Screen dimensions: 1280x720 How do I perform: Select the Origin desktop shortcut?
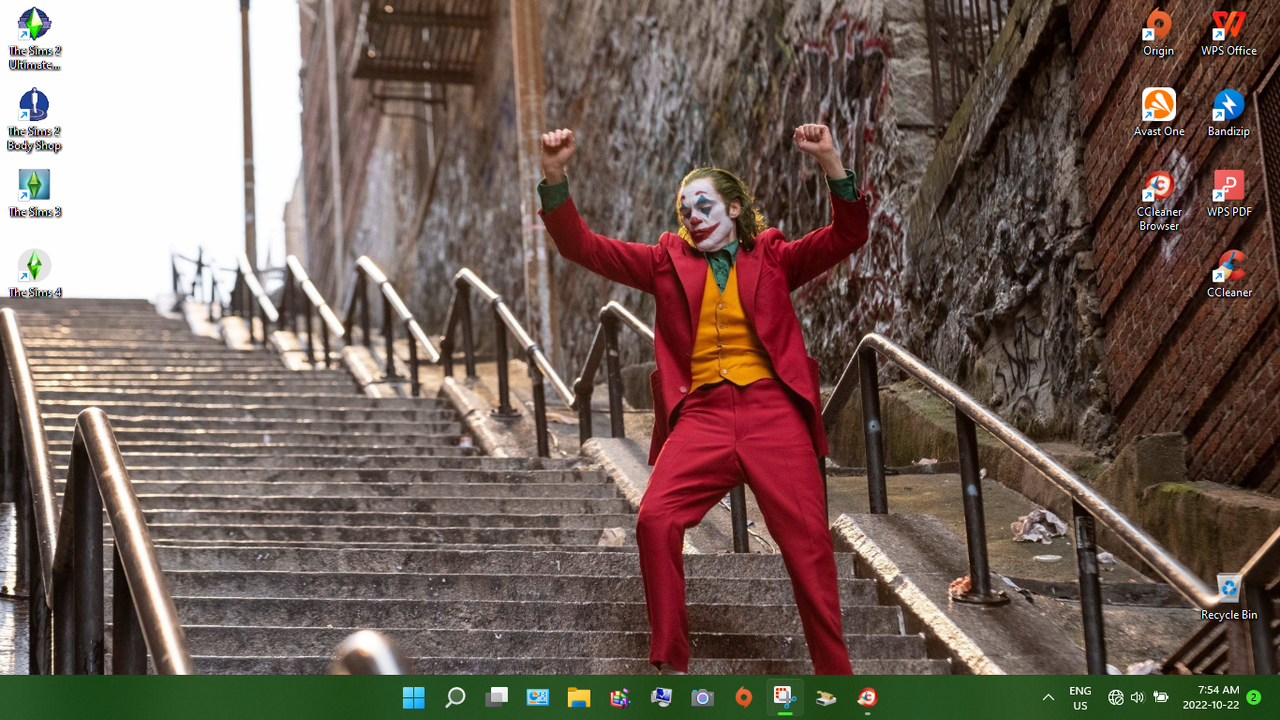point(1159,32)
